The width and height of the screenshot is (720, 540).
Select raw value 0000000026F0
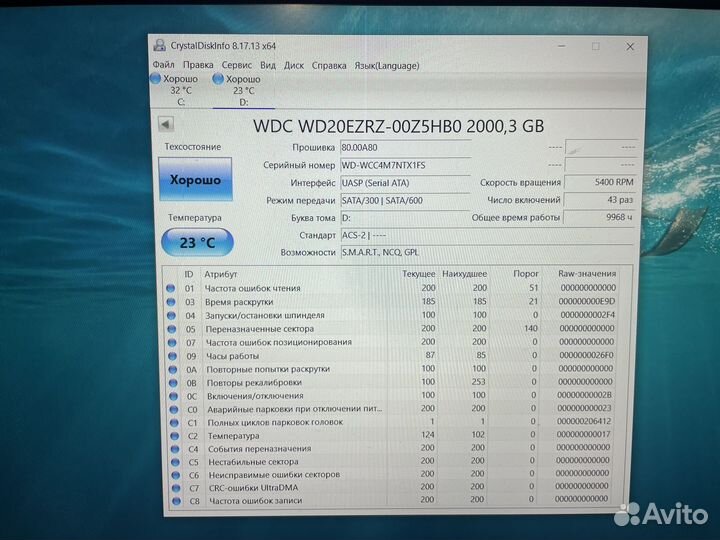[x=586, y=355]
